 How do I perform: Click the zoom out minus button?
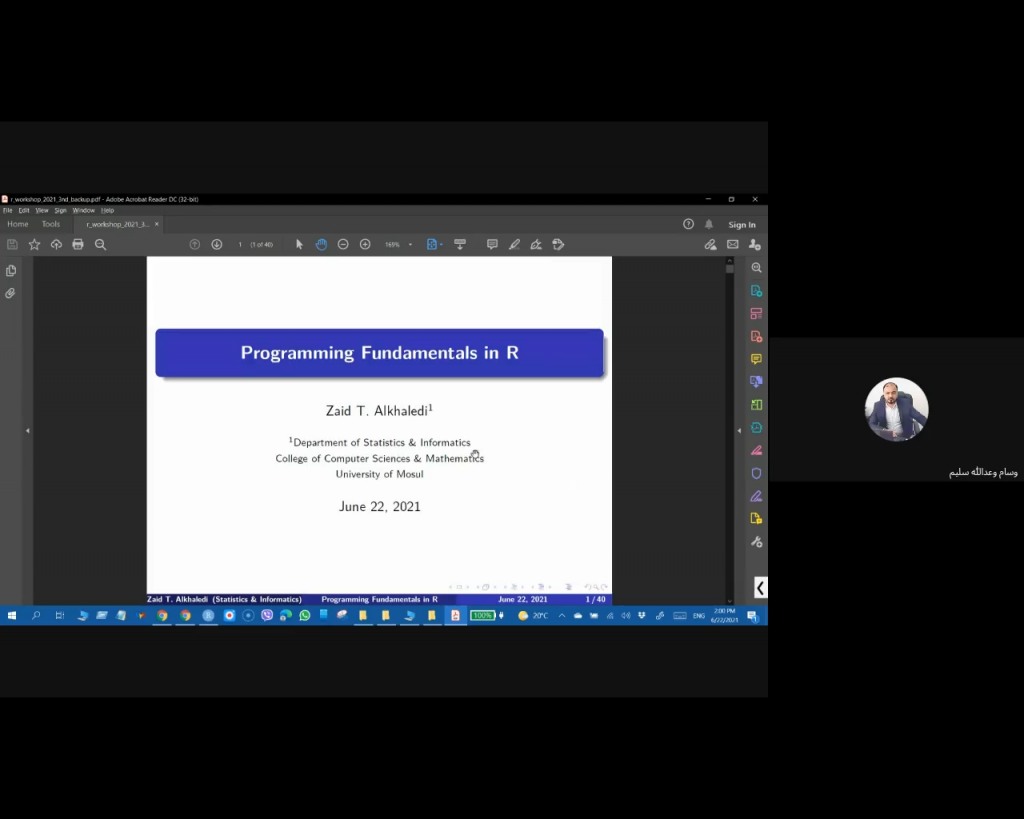click(343, 244)
